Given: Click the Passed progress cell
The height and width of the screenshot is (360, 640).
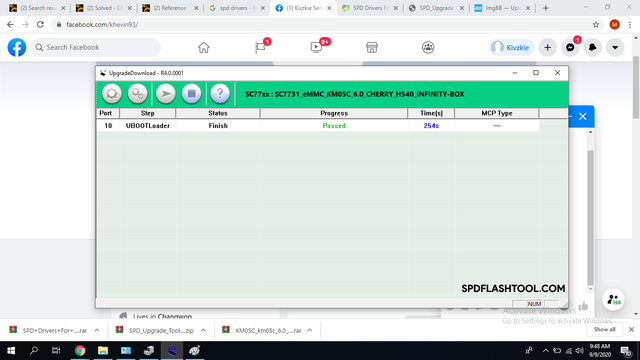Looking at the screenshot, I should tap(334, 126).
